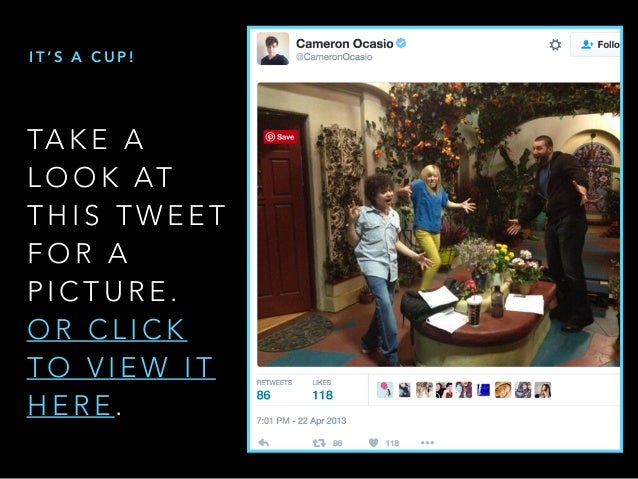Open the tweeted photo of the set
The height and width of the screenshot is (479, 638).
click(439, 225)
